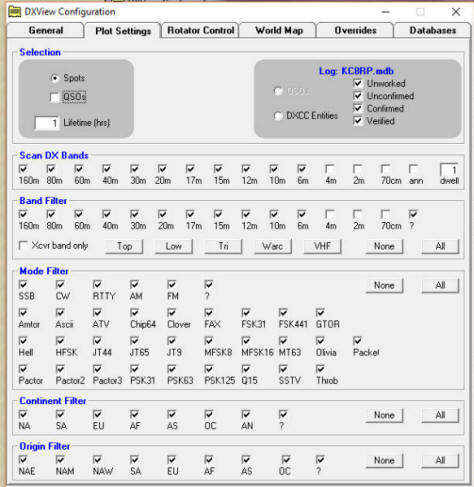The image size is (474, 487).
Task: Click None in Band Filter
Action: coord(384,246)
